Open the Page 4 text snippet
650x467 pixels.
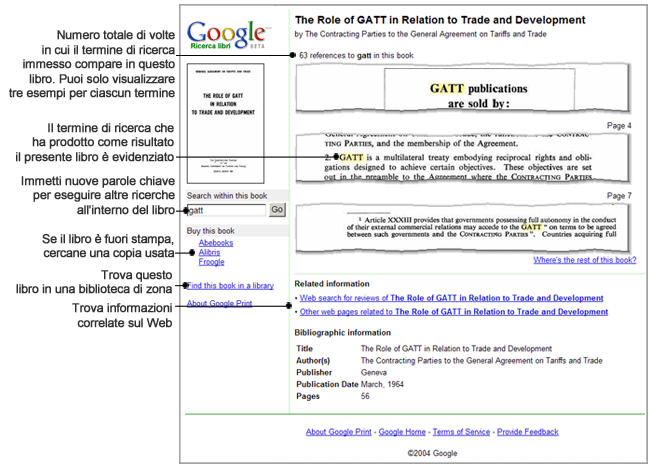coord(463,158)
